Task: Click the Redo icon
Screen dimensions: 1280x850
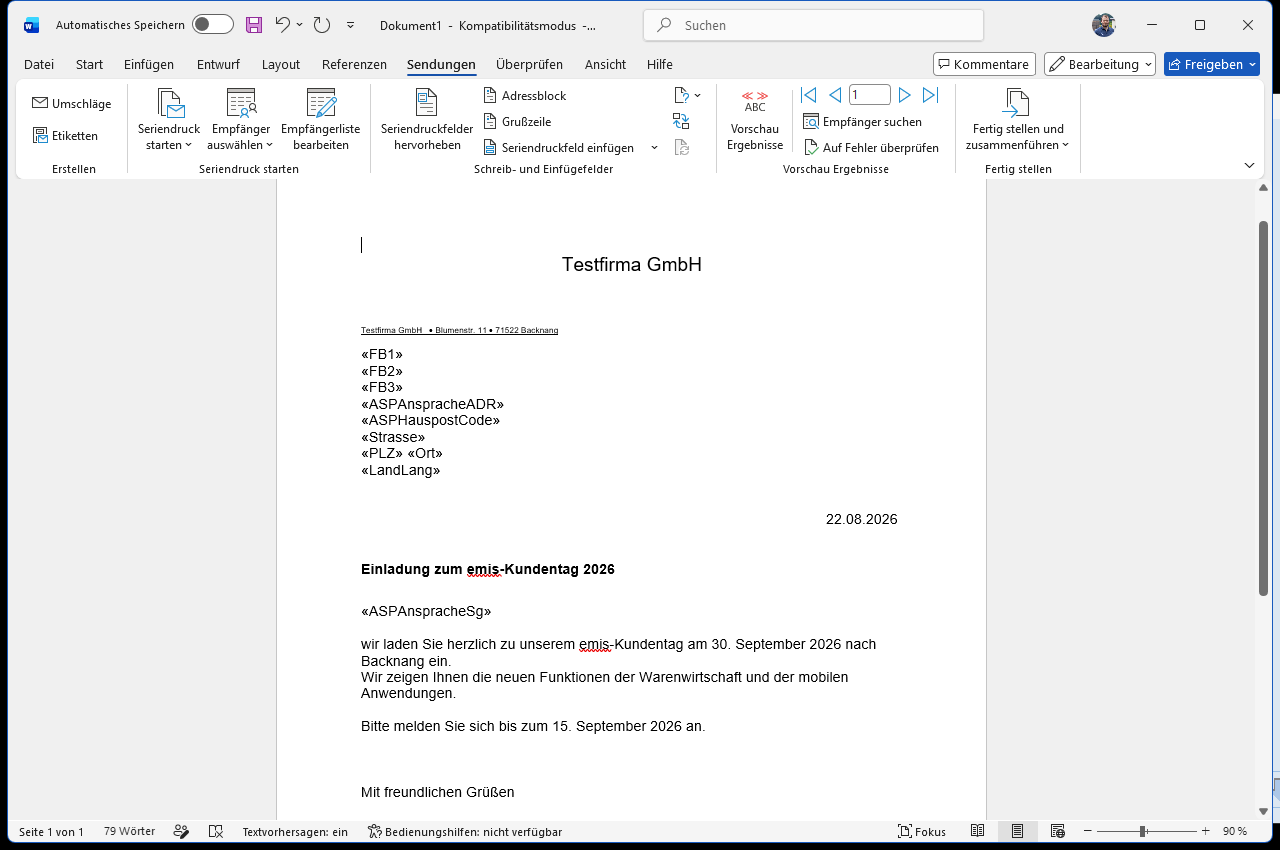Action: coord(321,25)
